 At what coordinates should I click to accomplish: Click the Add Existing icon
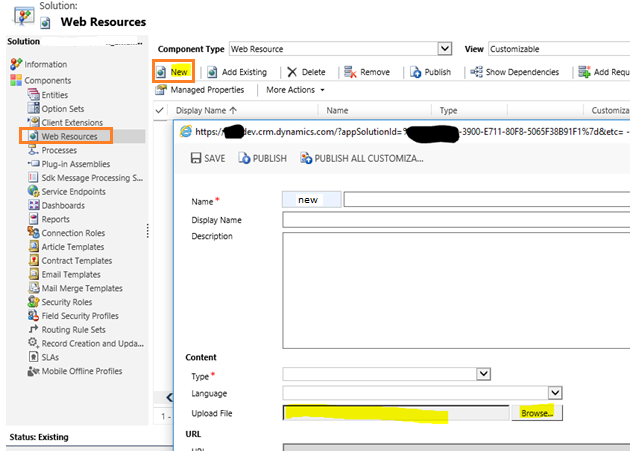point(212,72)
